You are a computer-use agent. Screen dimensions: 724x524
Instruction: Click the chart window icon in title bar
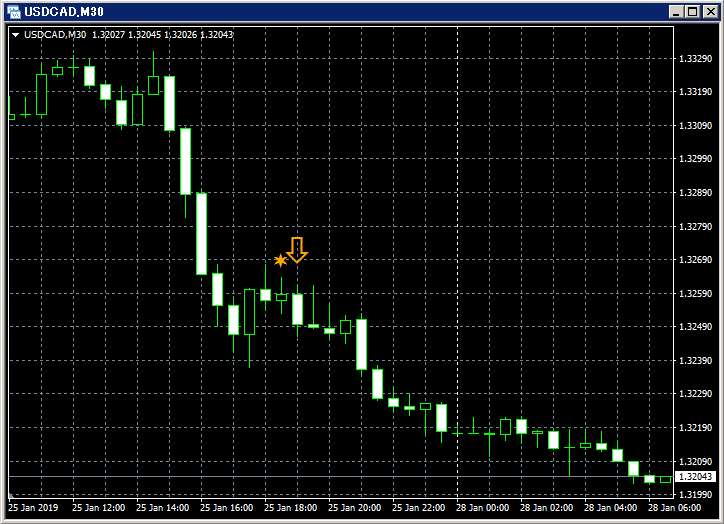[x=14, y=12]
